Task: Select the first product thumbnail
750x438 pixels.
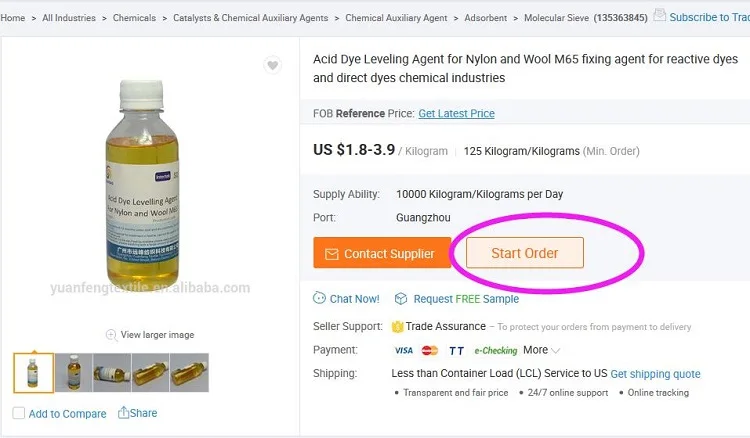Action: pos(34,372)
